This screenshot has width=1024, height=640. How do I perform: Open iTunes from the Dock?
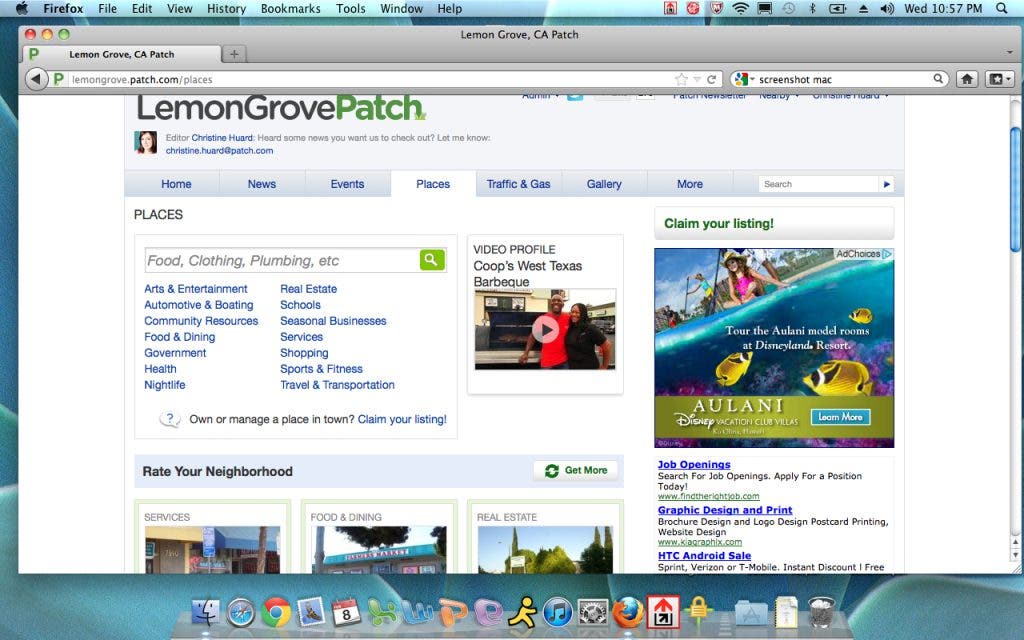tap(557, 613)
